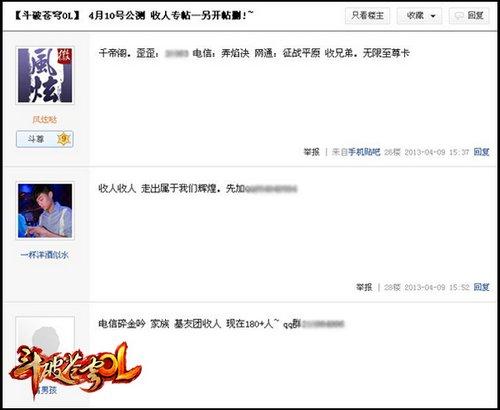Report the second post via 举报
Image resolution: width=500 pixels, height=410 pixels.
click(364, 287)
